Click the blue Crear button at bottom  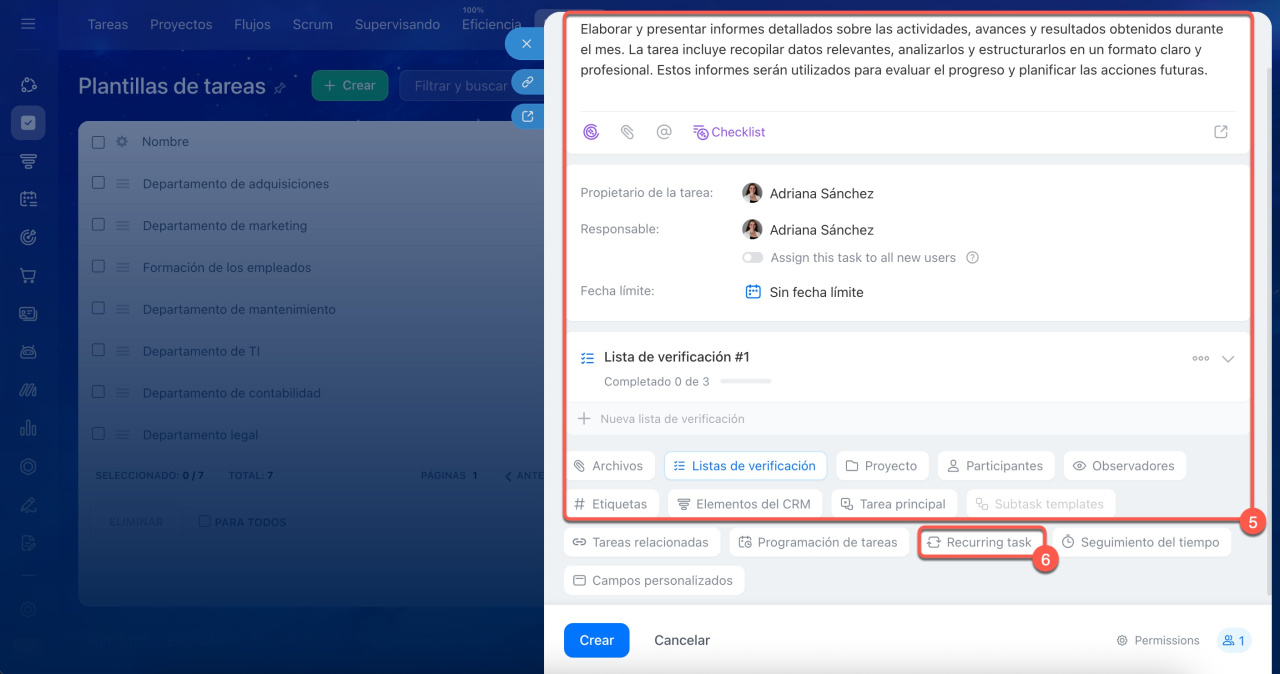tap(596, 640)
